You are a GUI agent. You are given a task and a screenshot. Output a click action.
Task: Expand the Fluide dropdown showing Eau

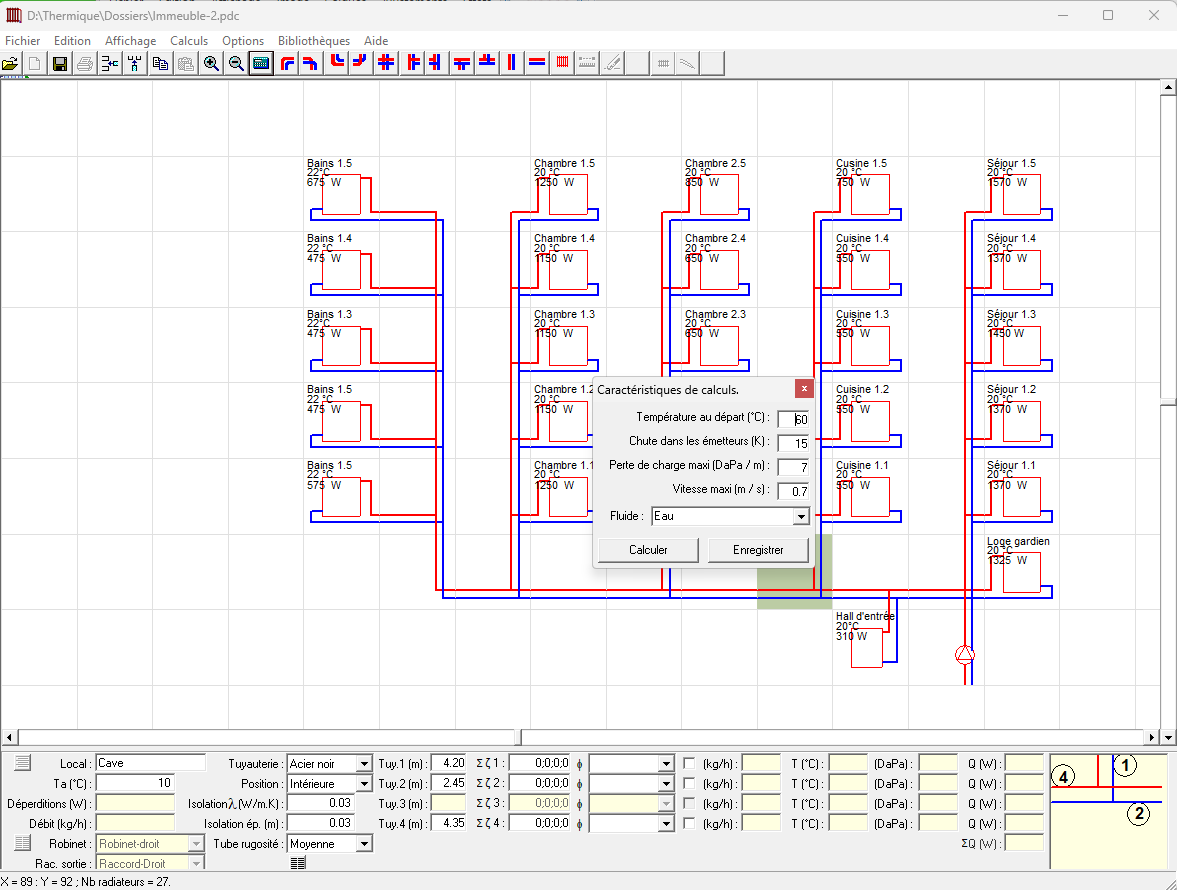[x=800, y=517]
